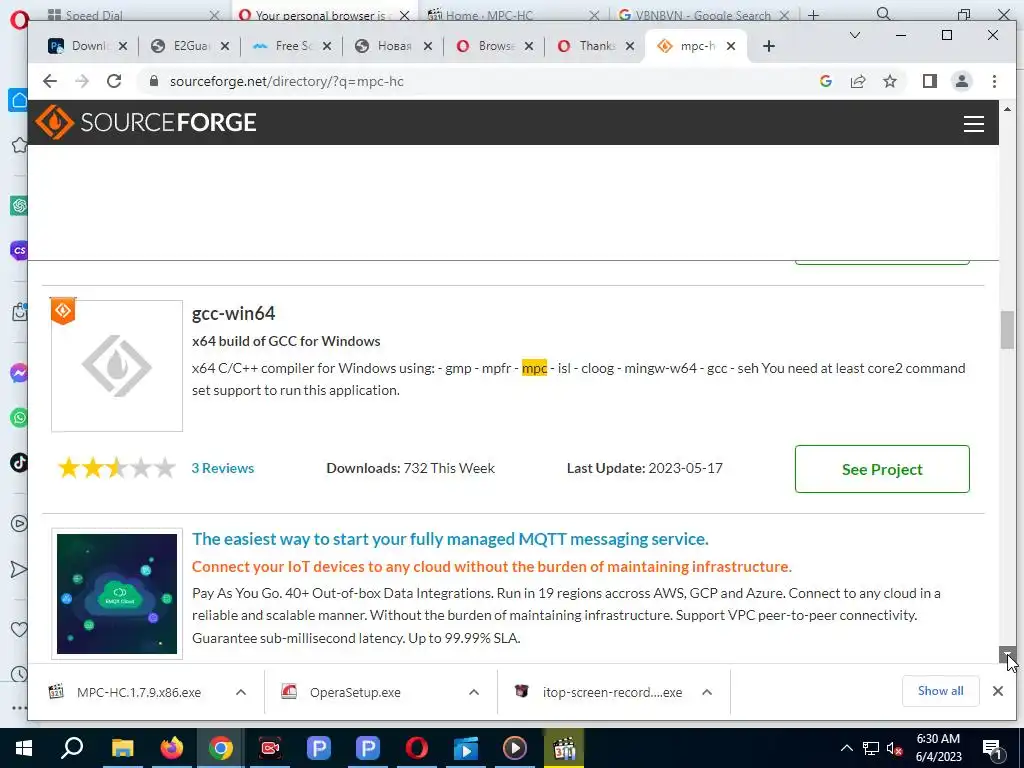View site information via the lock icon
The height and width of the screenshot is (768, 1024).
tap(154, 81)
